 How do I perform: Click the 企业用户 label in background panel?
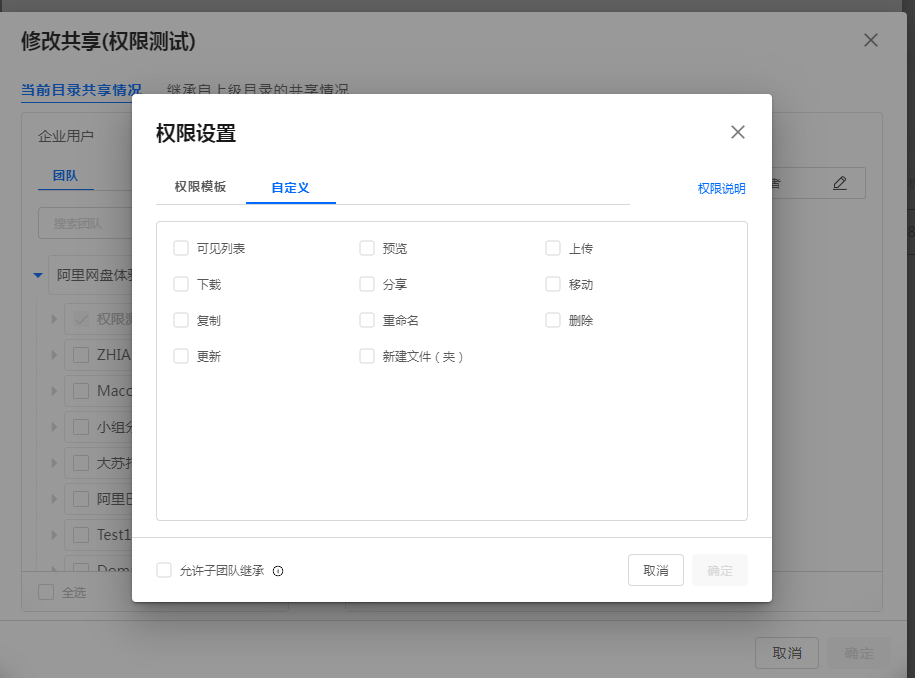pyautogui.click(x=66, y=136)
